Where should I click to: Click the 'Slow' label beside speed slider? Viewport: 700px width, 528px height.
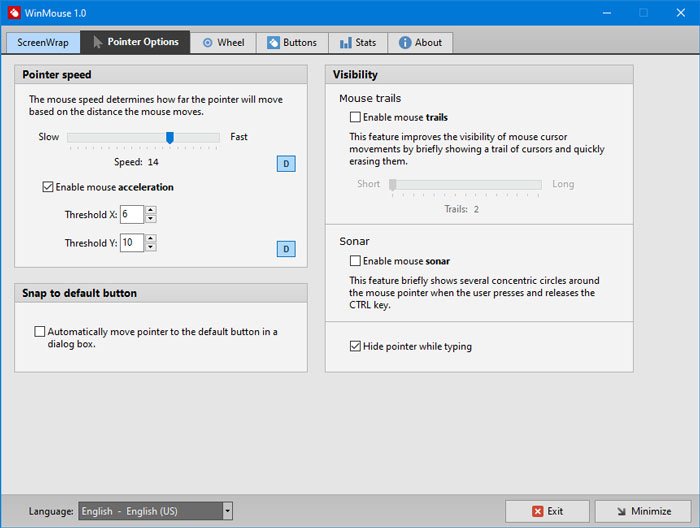point(49,137)
